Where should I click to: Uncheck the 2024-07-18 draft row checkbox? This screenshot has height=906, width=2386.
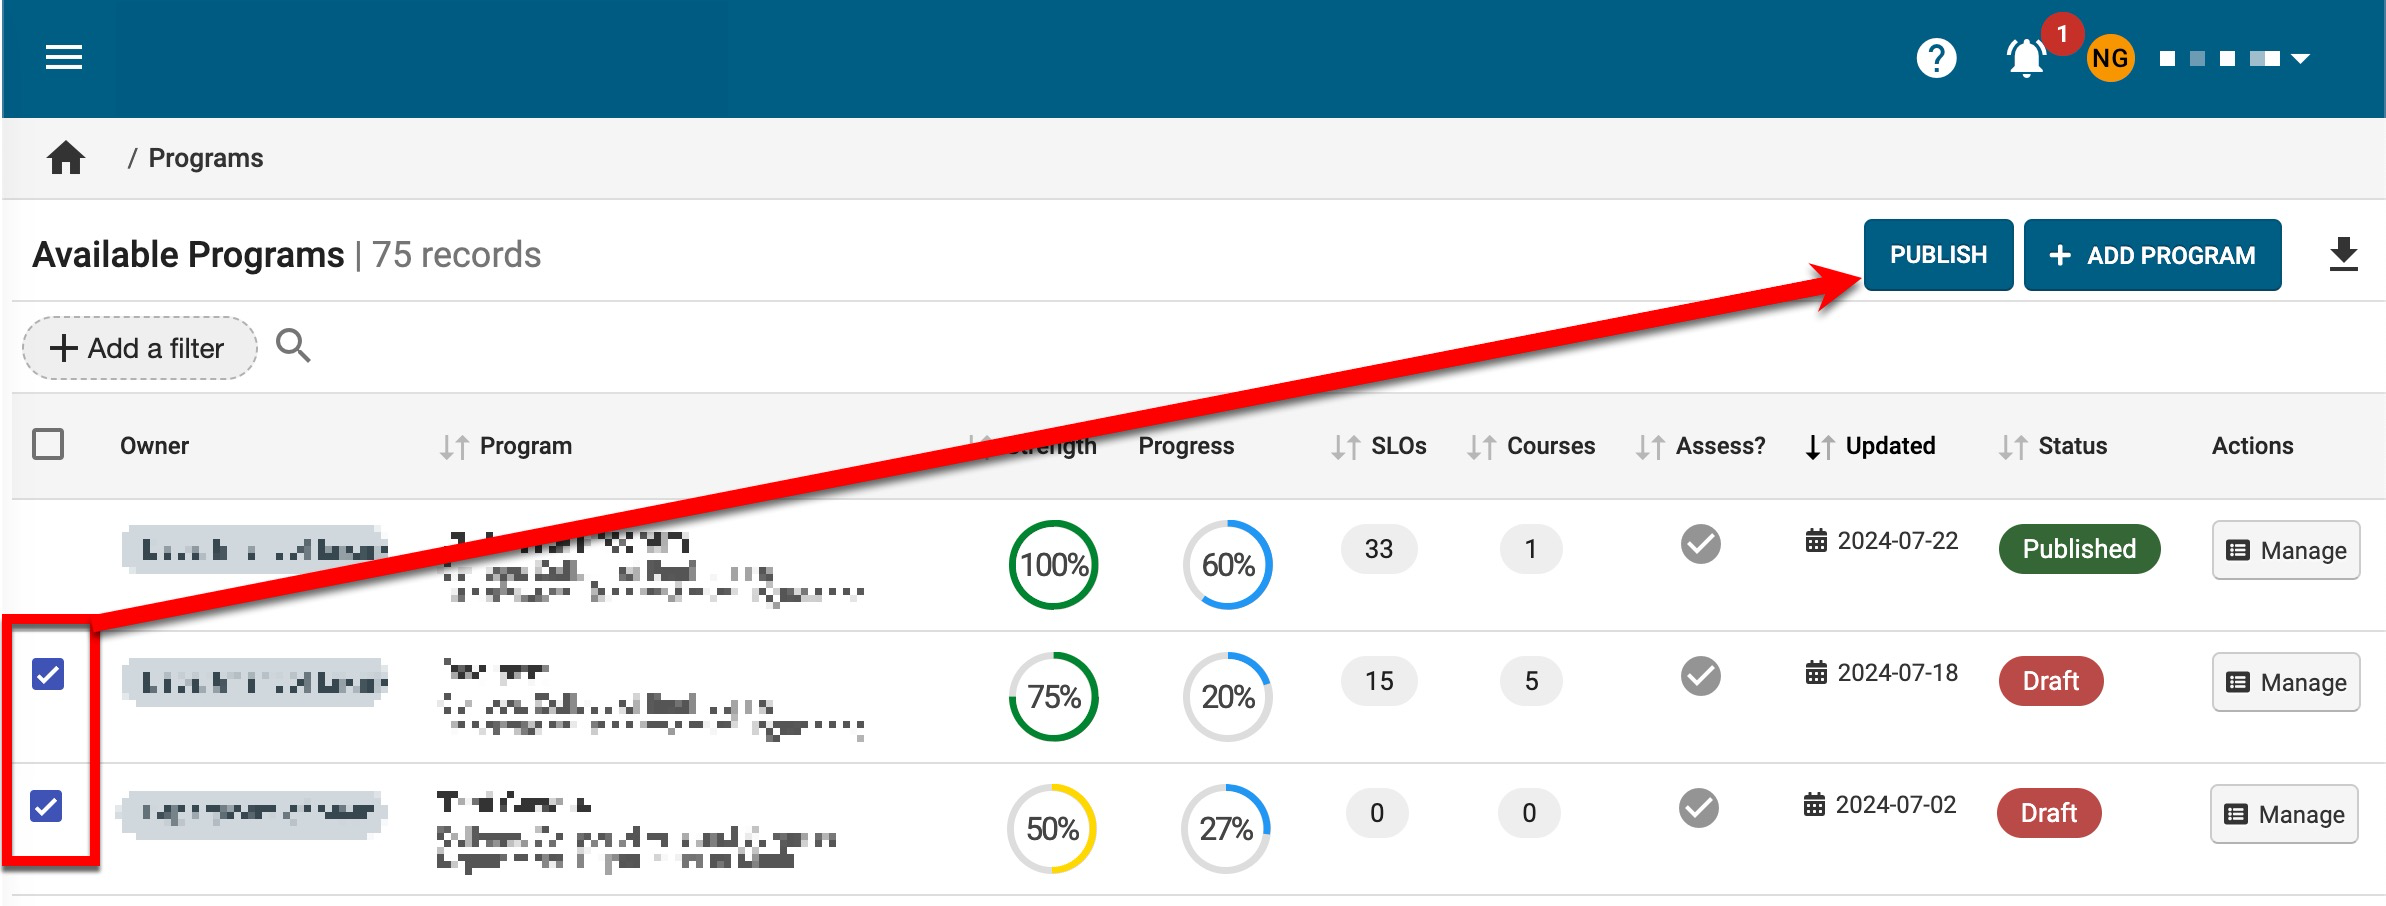(x=48, y=674)
